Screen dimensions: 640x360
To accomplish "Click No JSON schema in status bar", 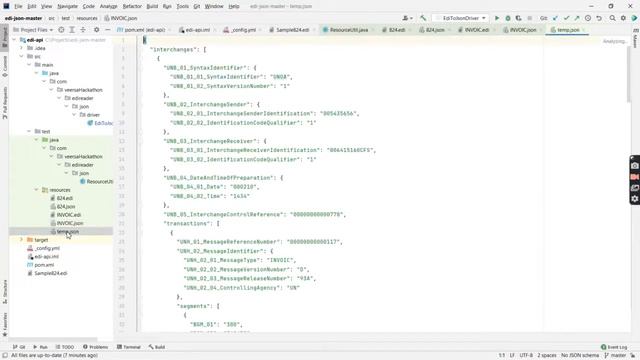I will click(580, 356).
